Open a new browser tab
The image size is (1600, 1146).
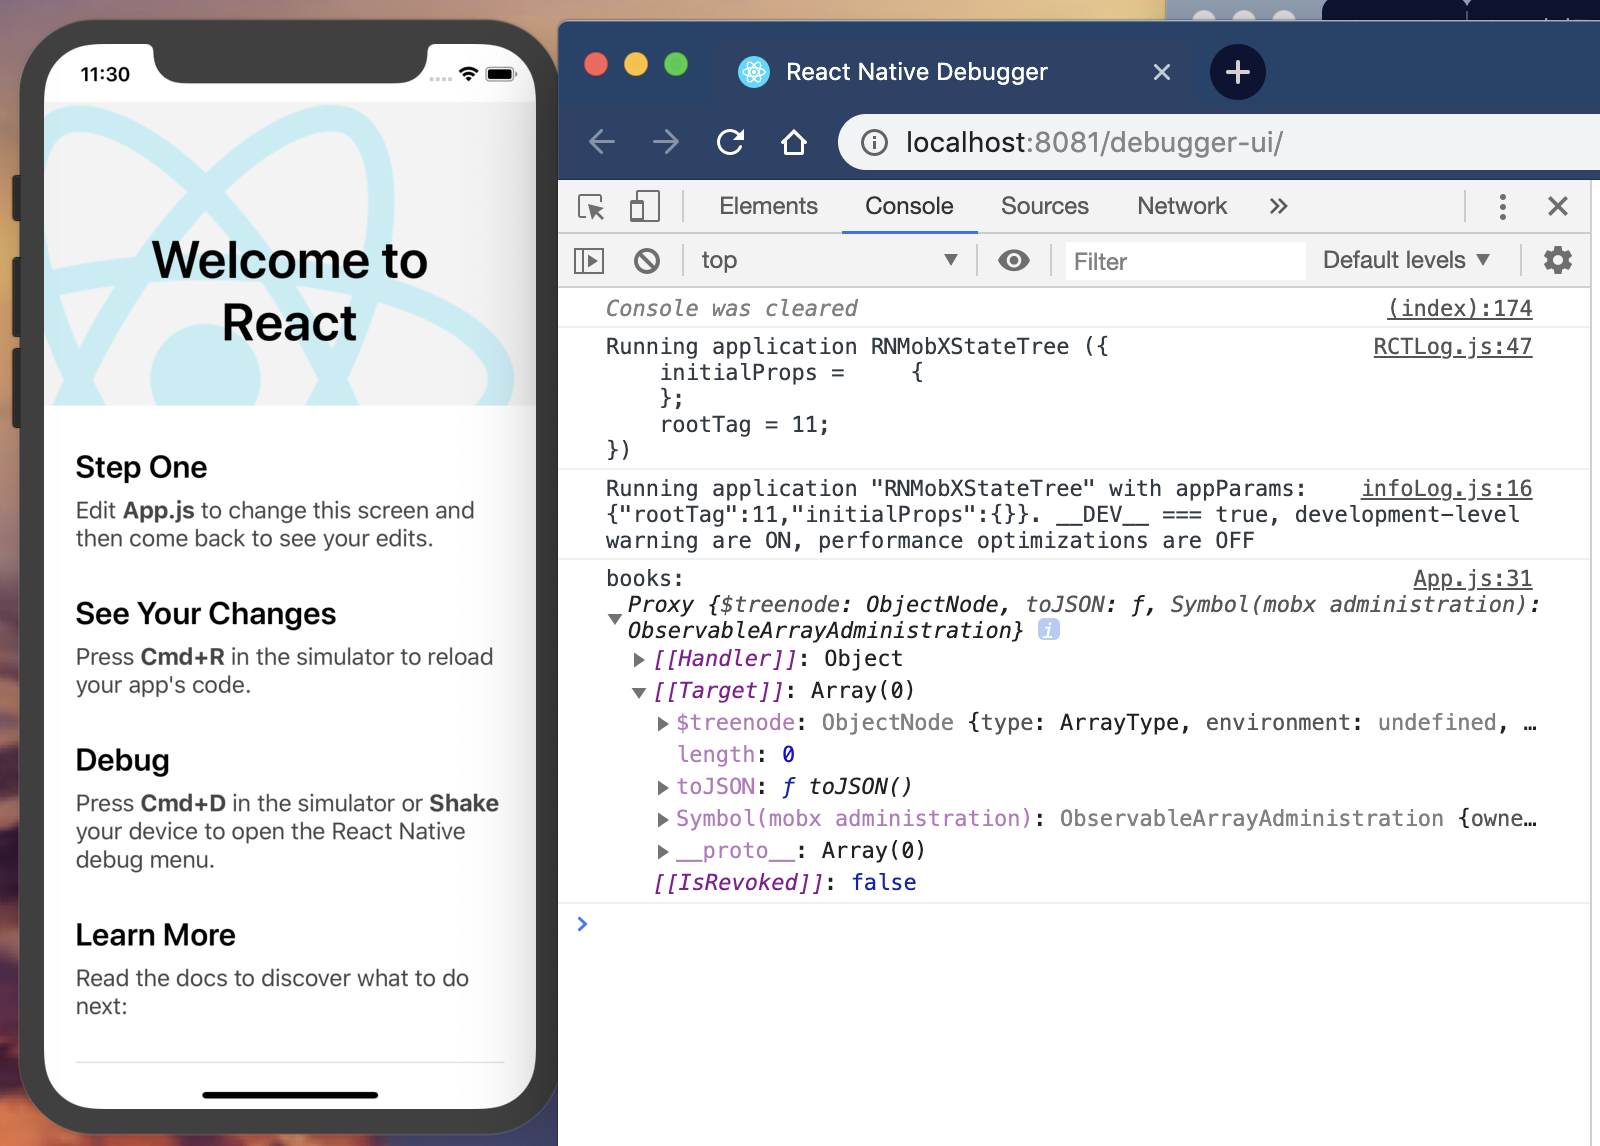coord(1237,72)
